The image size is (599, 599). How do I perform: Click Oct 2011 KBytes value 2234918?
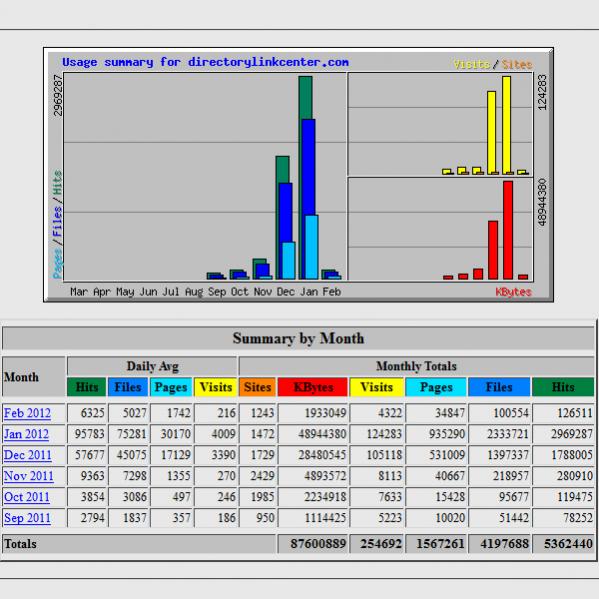coord(325,497)
